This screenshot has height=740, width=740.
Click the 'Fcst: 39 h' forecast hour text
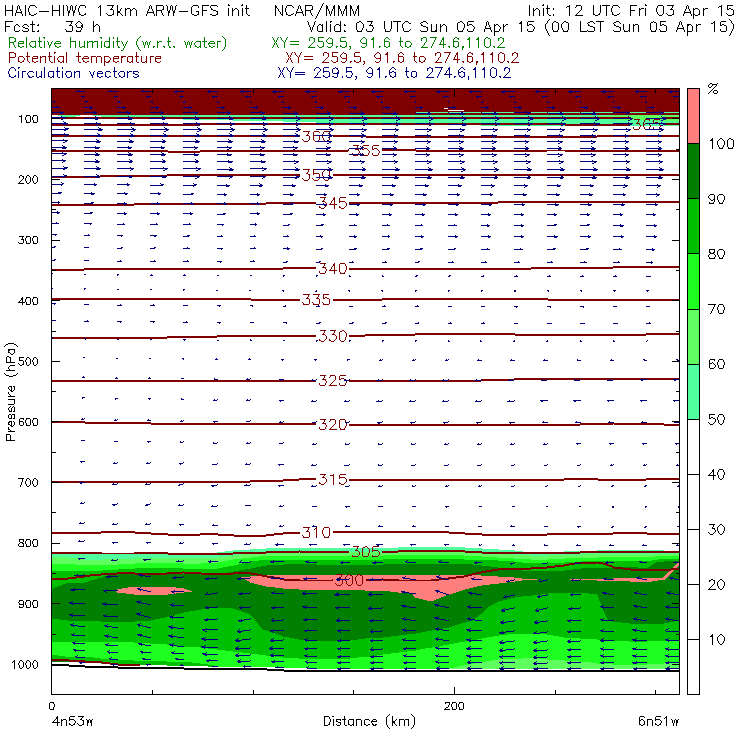click(x=52, y=27)
